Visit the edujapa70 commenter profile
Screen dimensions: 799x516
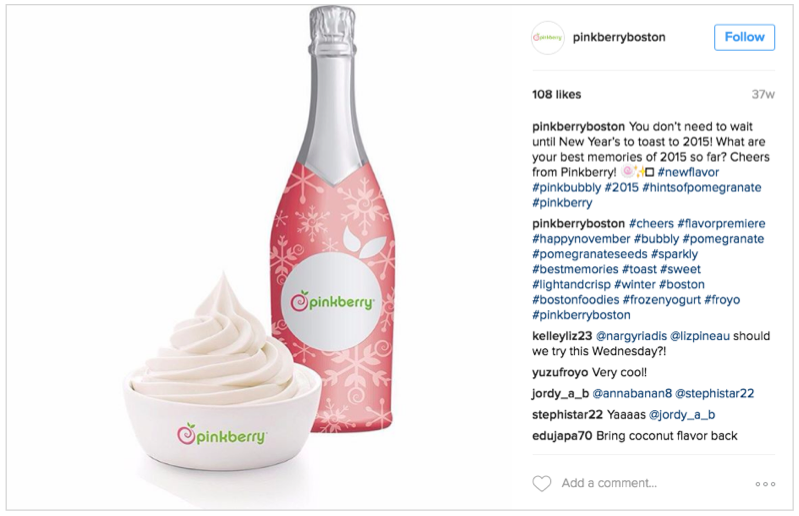[x=562, y=436]
